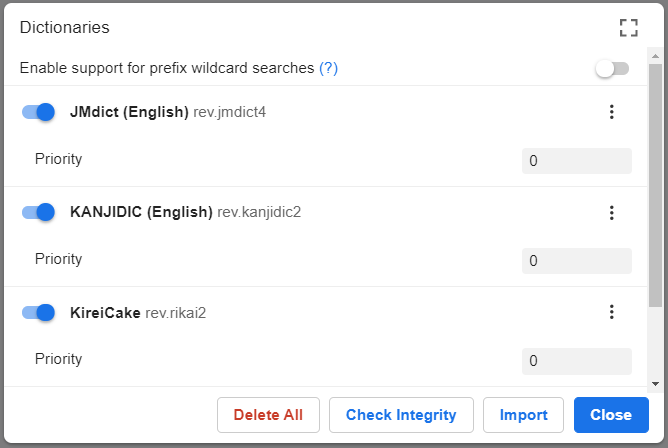Focus the KANJIDIC priority input field

pos(577,261)
